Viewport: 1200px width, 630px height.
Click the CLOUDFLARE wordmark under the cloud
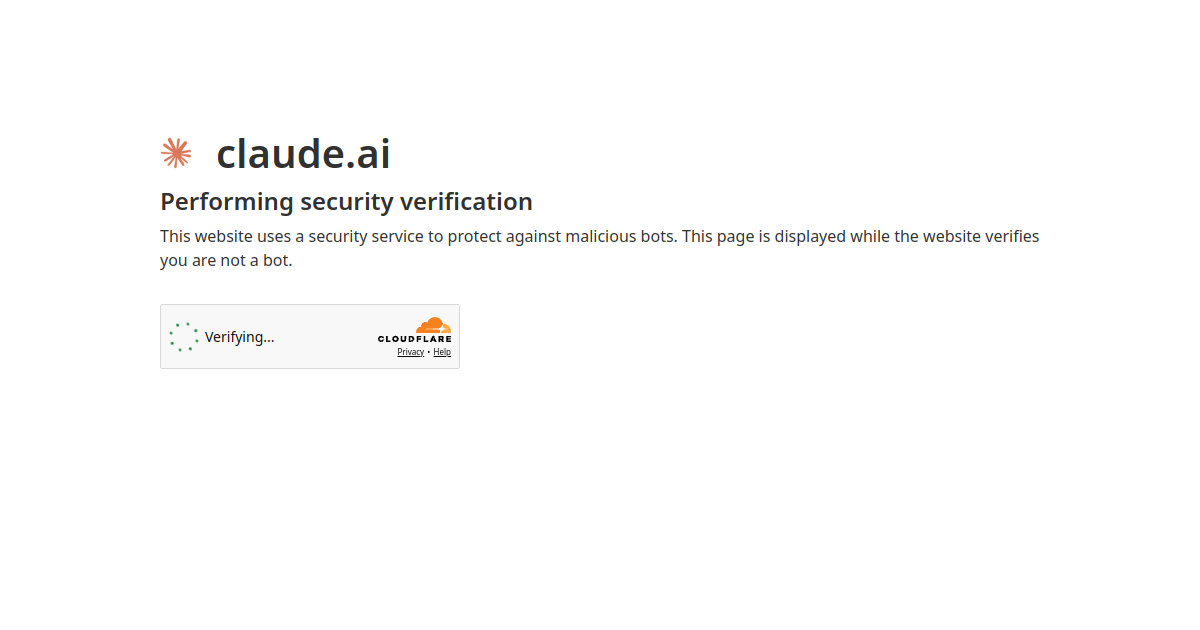414,339
